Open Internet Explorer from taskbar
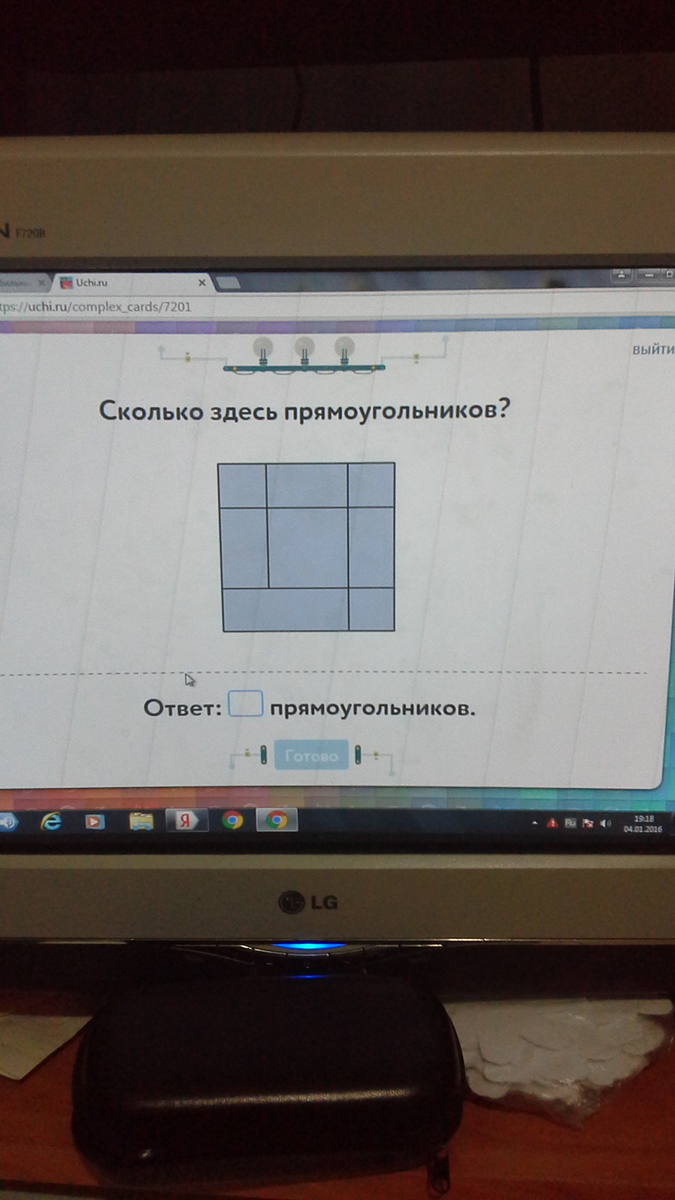 coord(50,821)
